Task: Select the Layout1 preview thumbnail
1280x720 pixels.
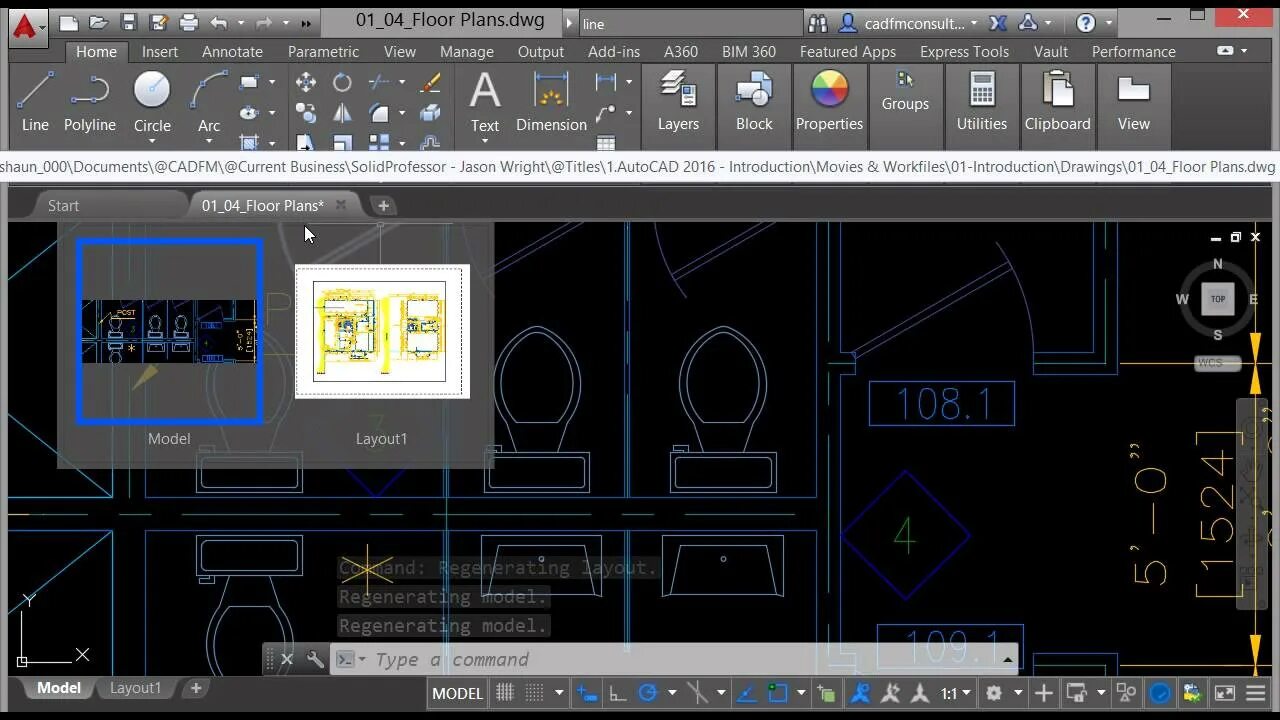Action: tap(382, 331)
